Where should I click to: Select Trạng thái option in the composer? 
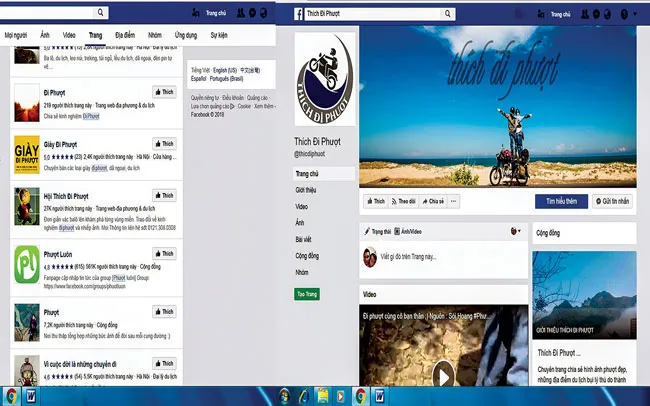tap(378, 231)
